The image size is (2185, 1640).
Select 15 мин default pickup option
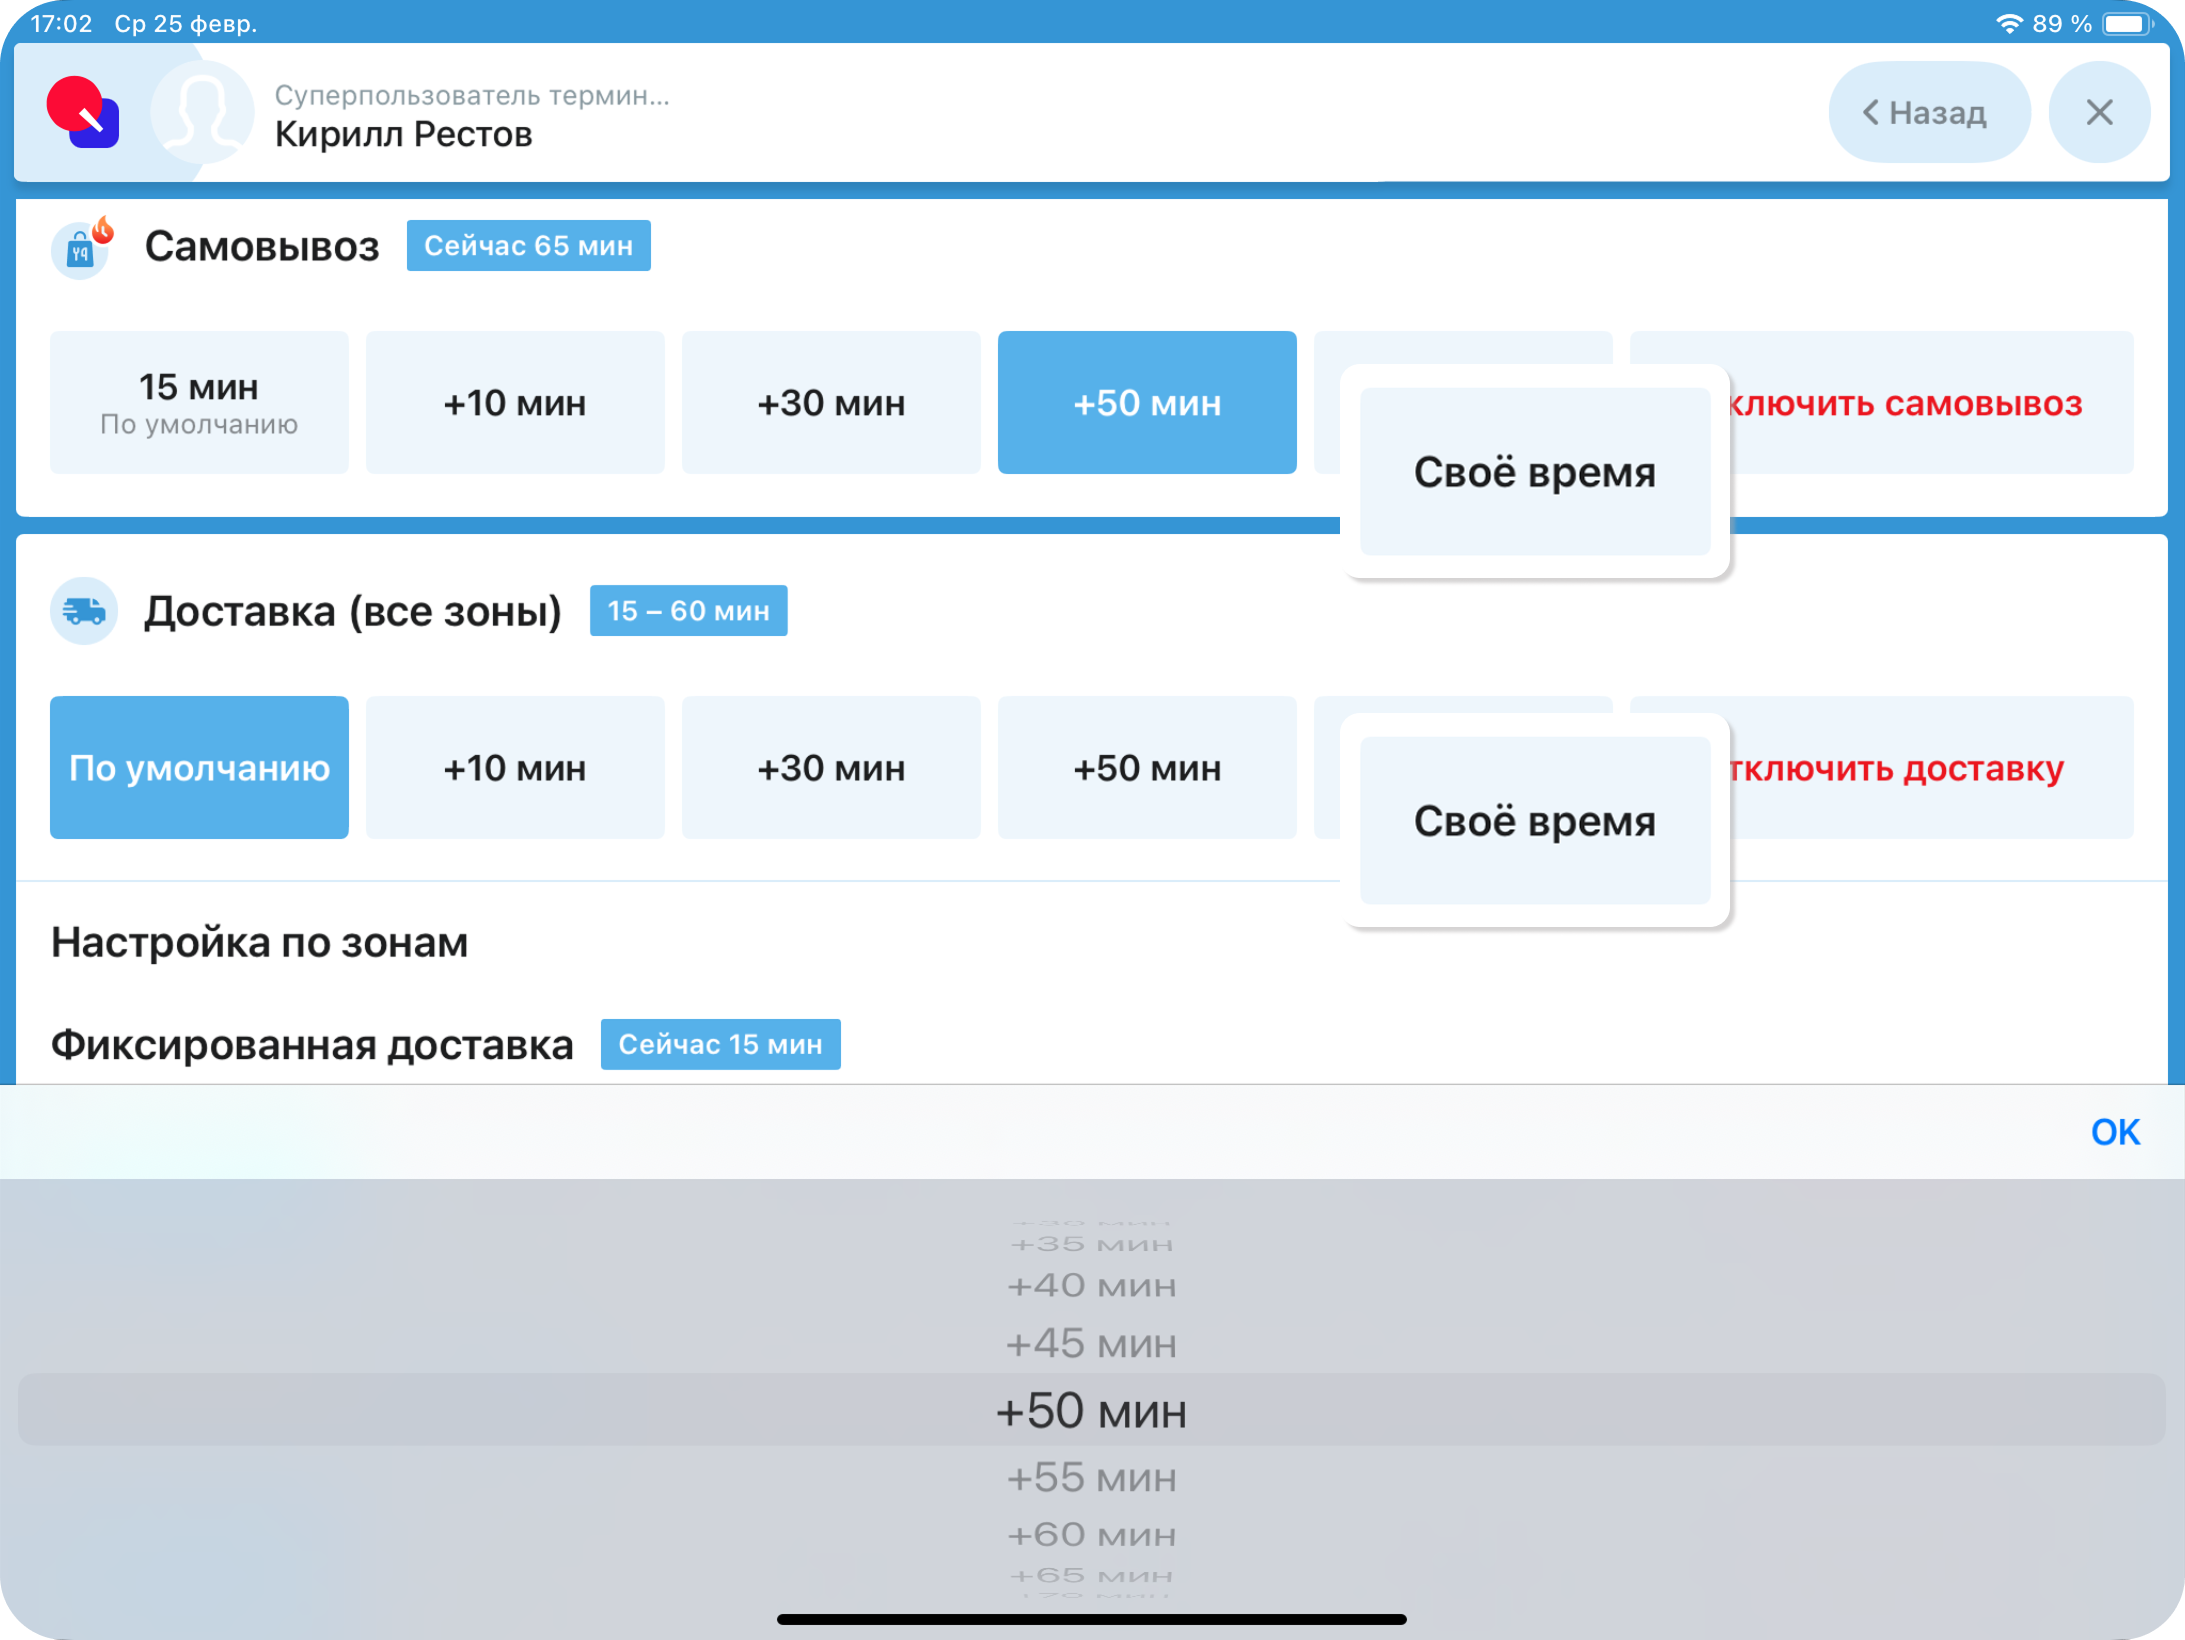pyautogui.click(x=199, y=402)
